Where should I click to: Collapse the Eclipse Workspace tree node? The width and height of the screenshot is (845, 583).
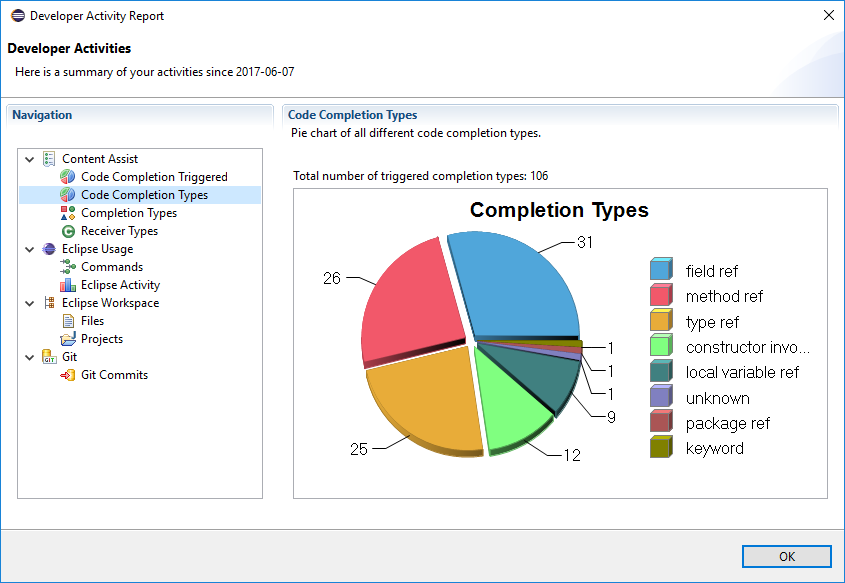[30, 303]
